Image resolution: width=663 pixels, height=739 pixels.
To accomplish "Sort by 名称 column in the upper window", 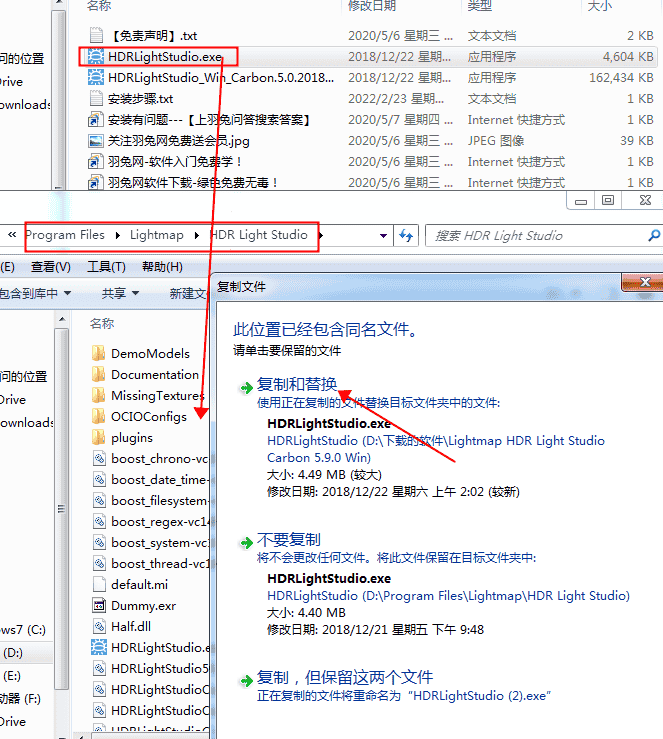I will coord(99,6).
